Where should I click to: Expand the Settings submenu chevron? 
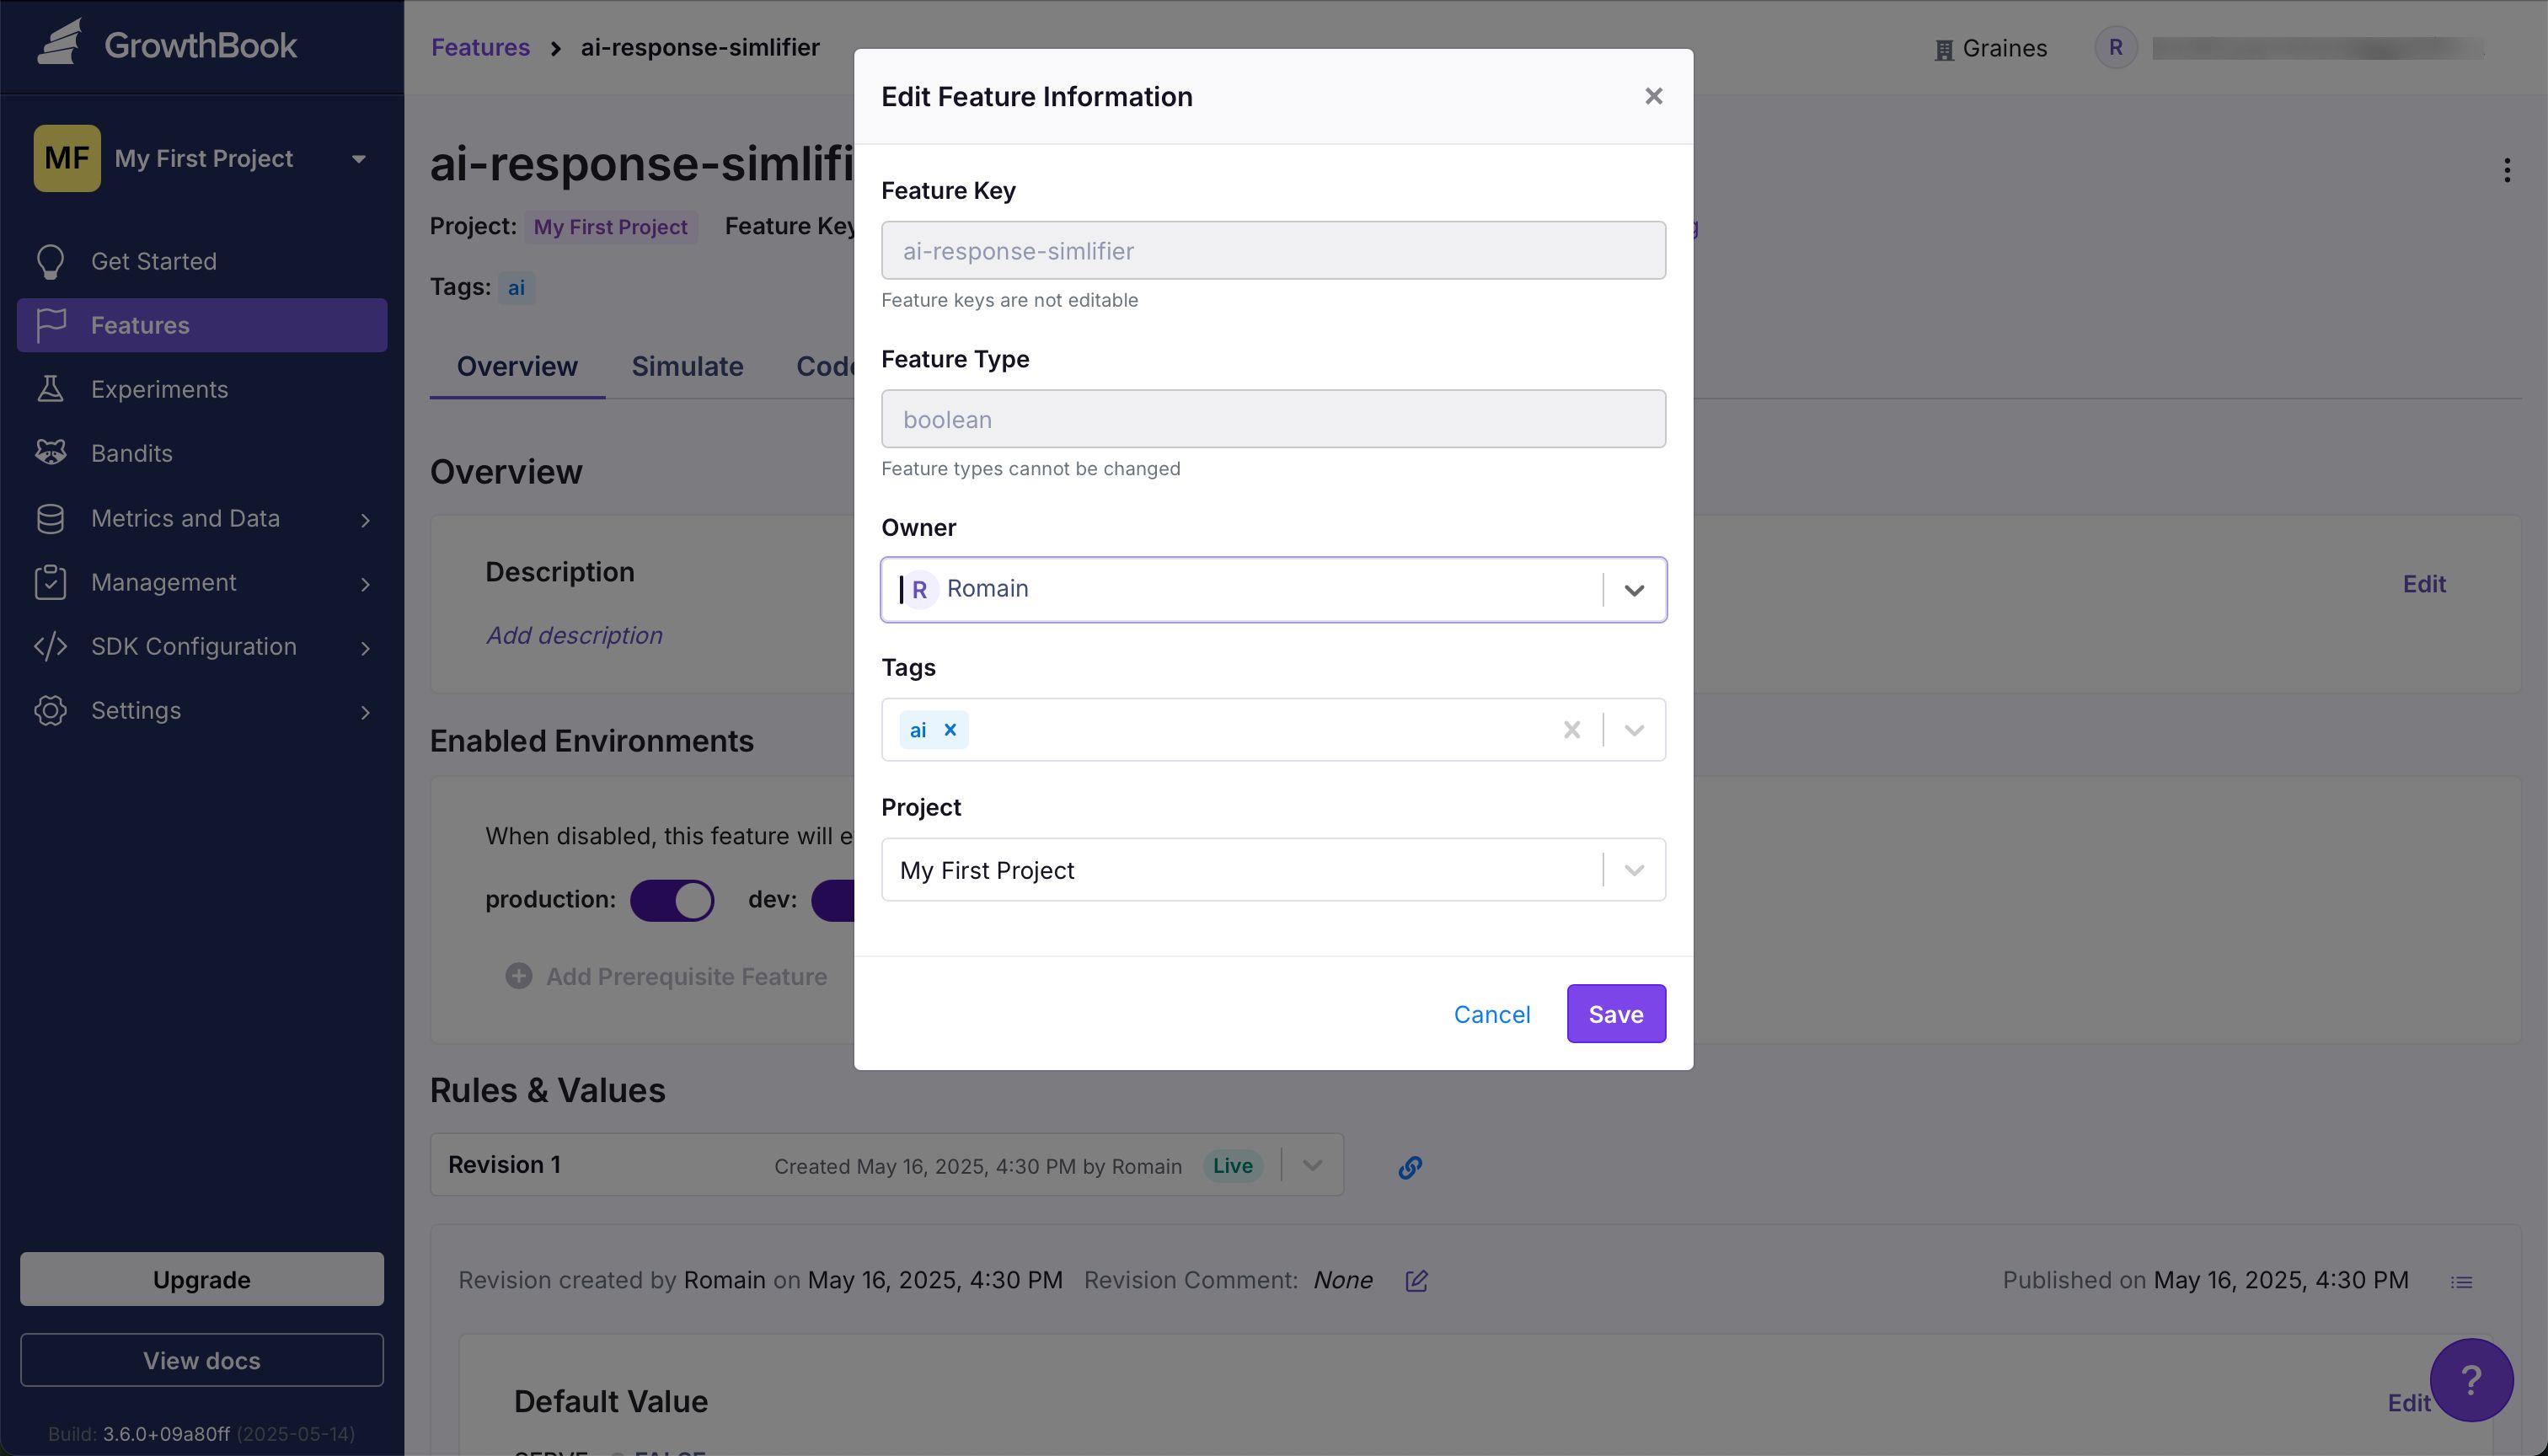pyautogui.click(x=365, y=712)
